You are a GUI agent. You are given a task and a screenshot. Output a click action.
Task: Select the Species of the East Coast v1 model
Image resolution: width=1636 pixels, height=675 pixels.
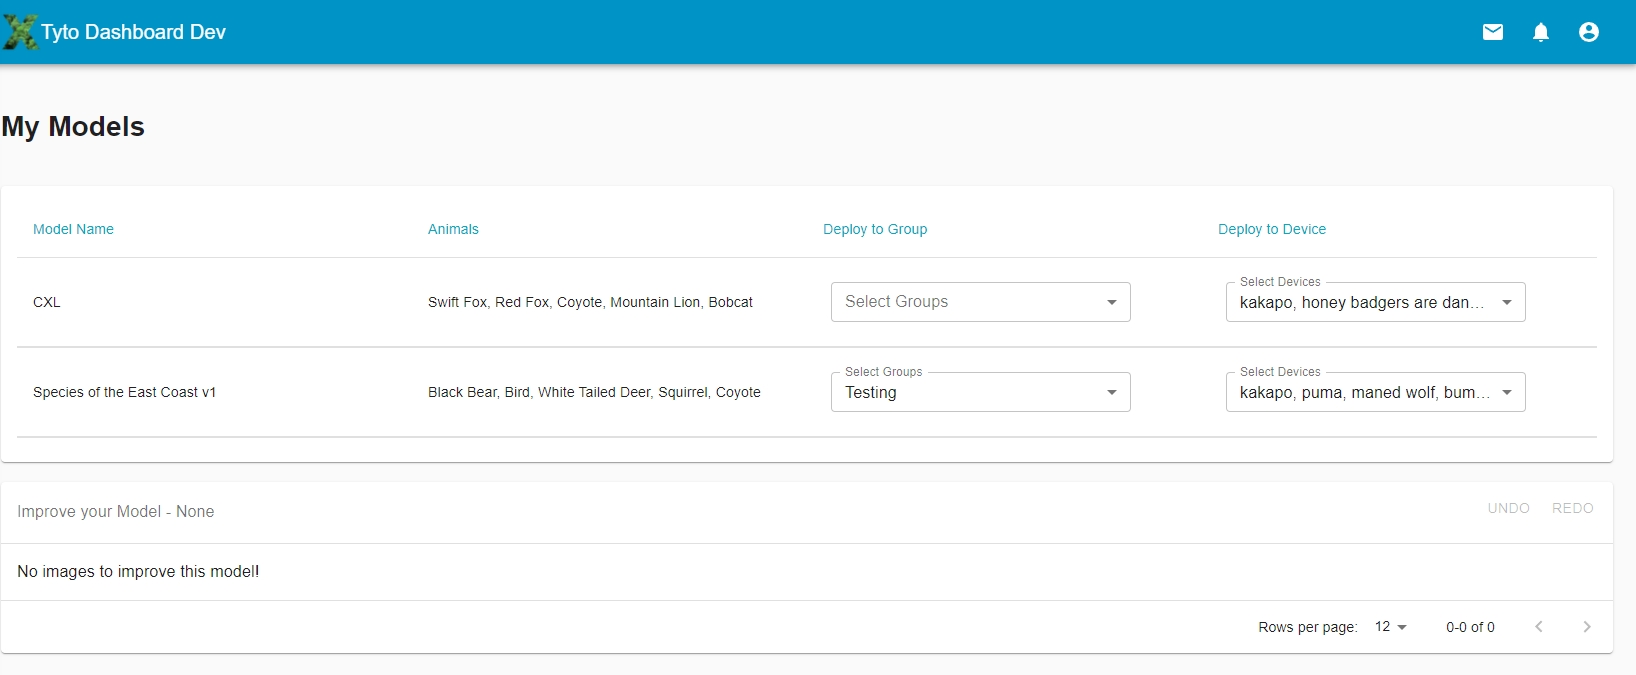[x=124, y=392]
